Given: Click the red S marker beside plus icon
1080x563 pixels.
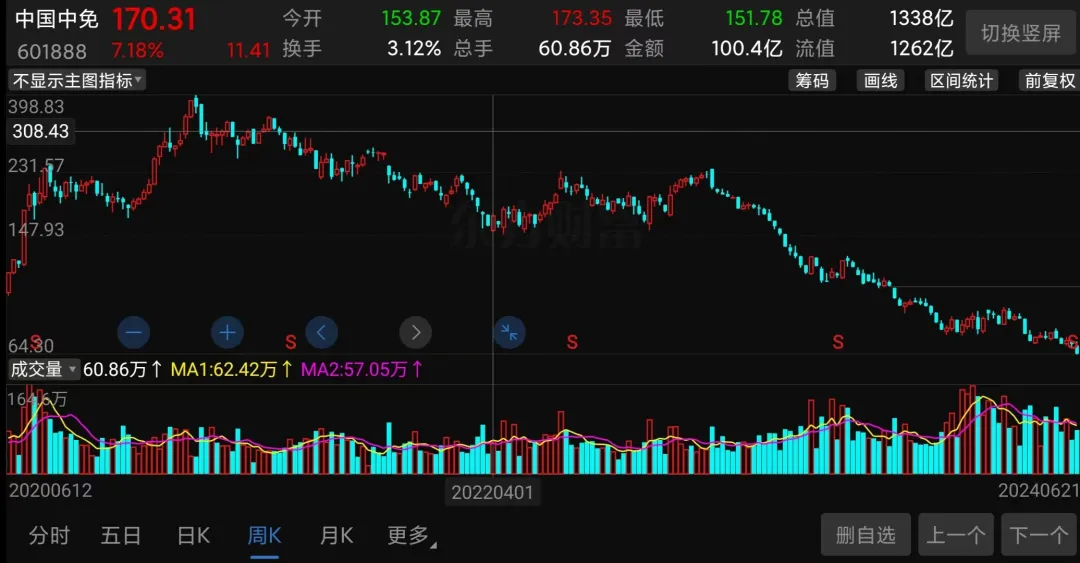Looking at the screenshot, I should (x=291, y=342).
